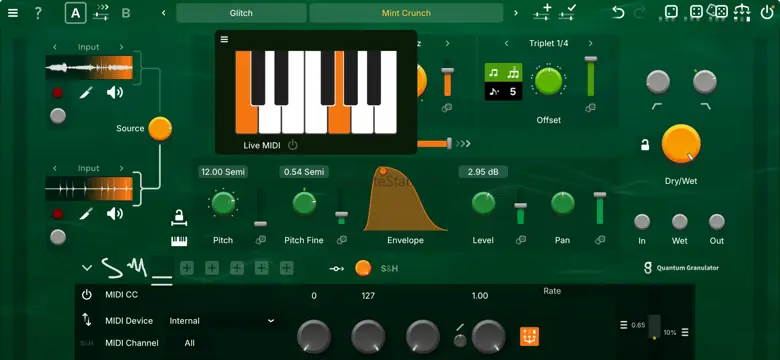Collapse the modulation panel chevron
The width and height of the screenshot is (780, 360).
(x=87, y=268)
